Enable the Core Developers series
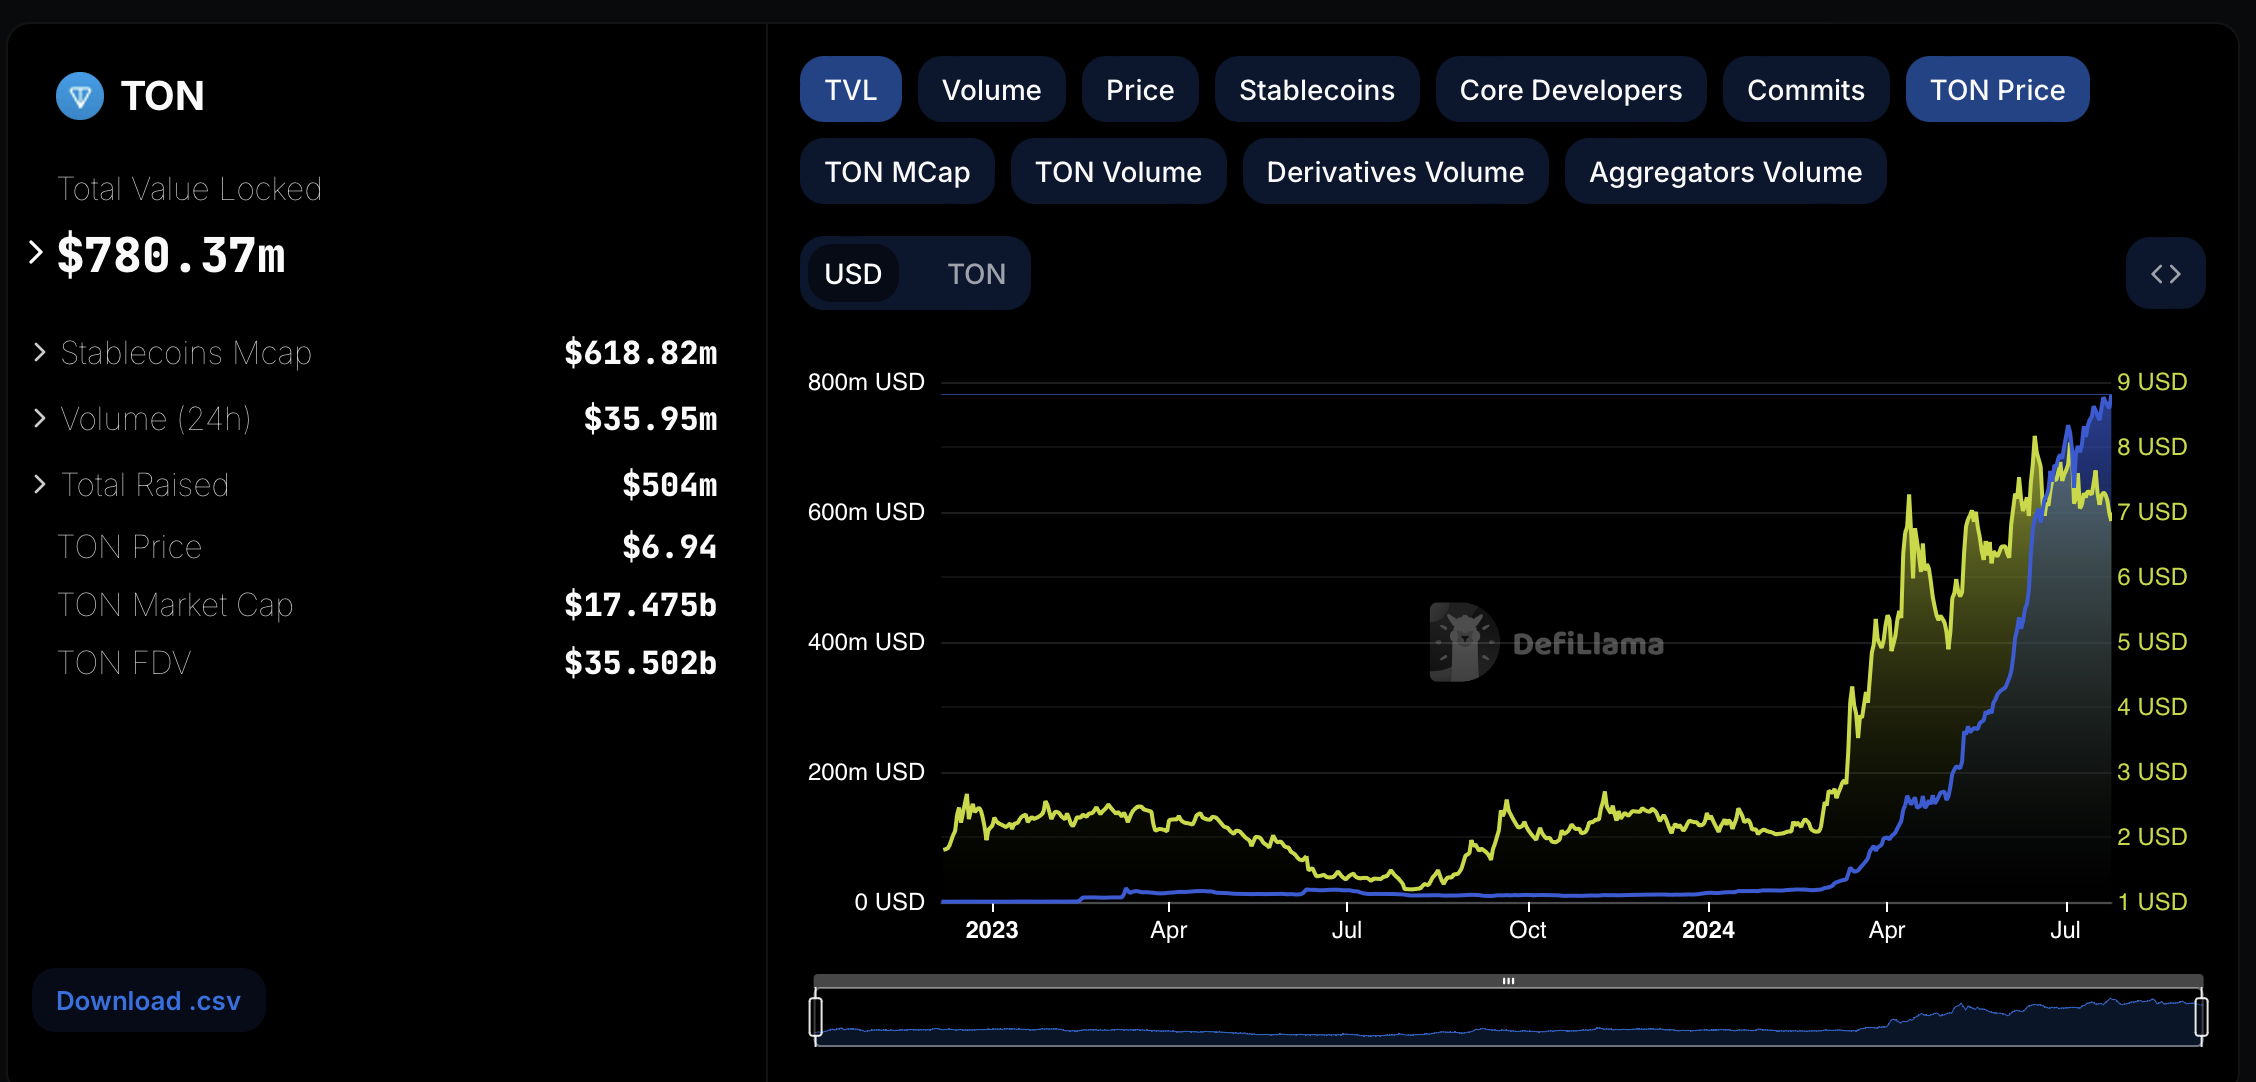The height and width of the screenshot is (1082, 2256). 1570,90
